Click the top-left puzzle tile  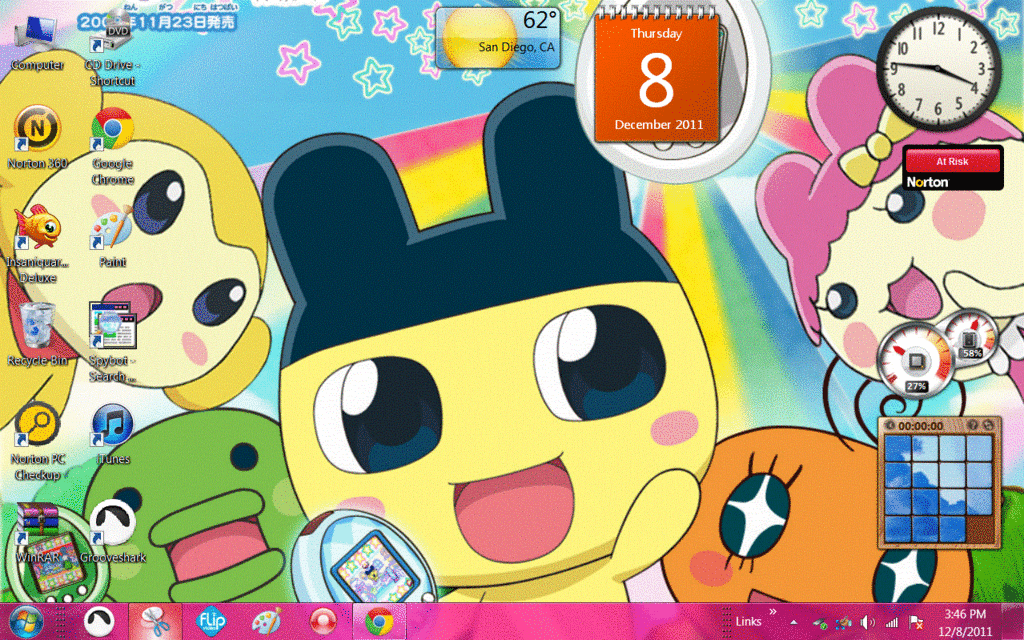898,449
